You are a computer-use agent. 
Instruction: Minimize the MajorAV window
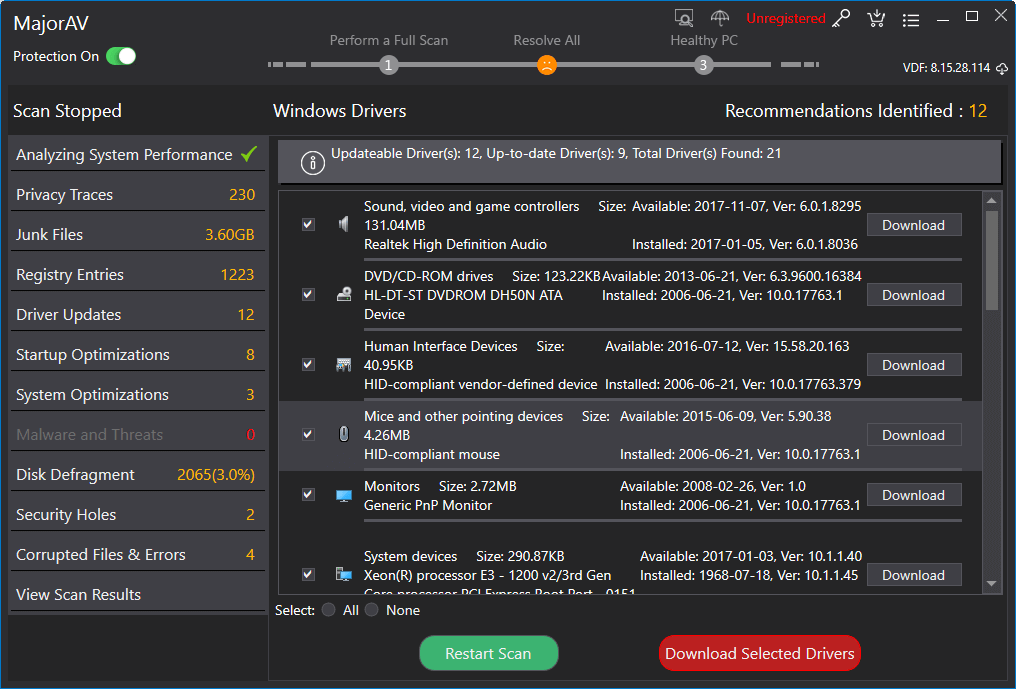943,18
